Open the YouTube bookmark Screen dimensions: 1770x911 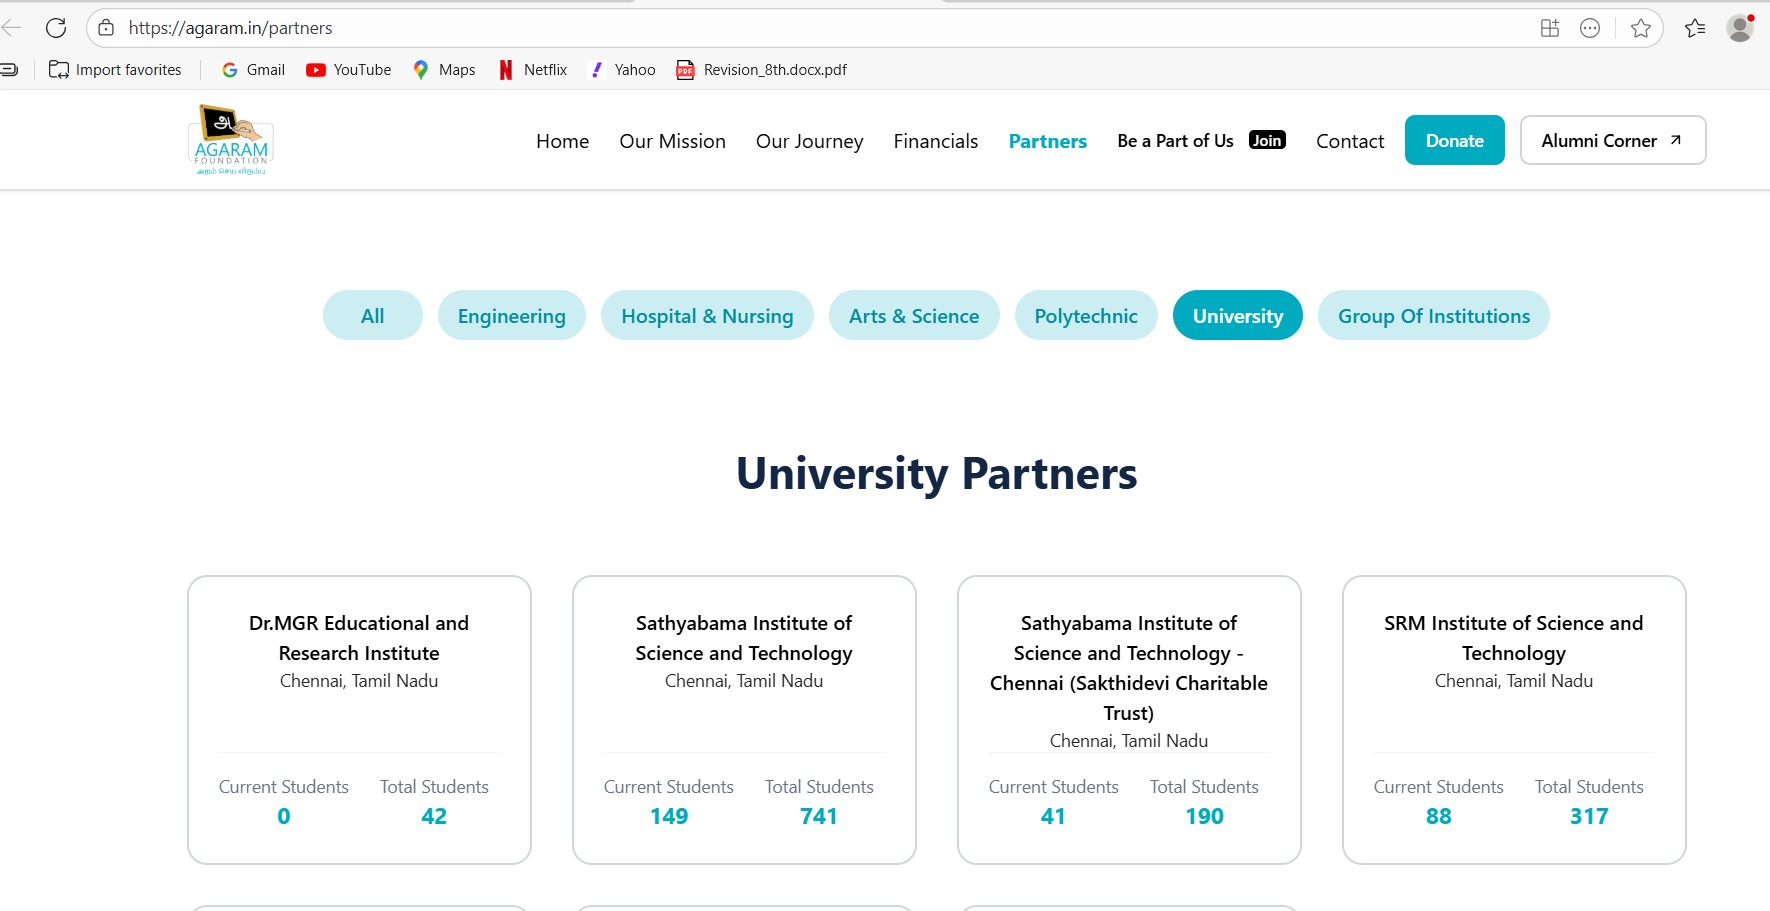pyautogui.click(x=349, y=70)
